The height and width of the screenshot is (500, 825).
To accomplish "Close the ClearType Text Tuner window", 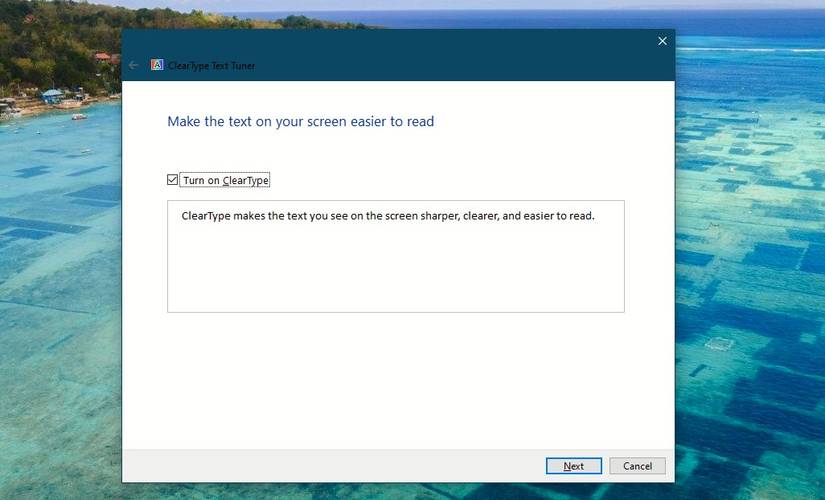I will click(662, 41).
